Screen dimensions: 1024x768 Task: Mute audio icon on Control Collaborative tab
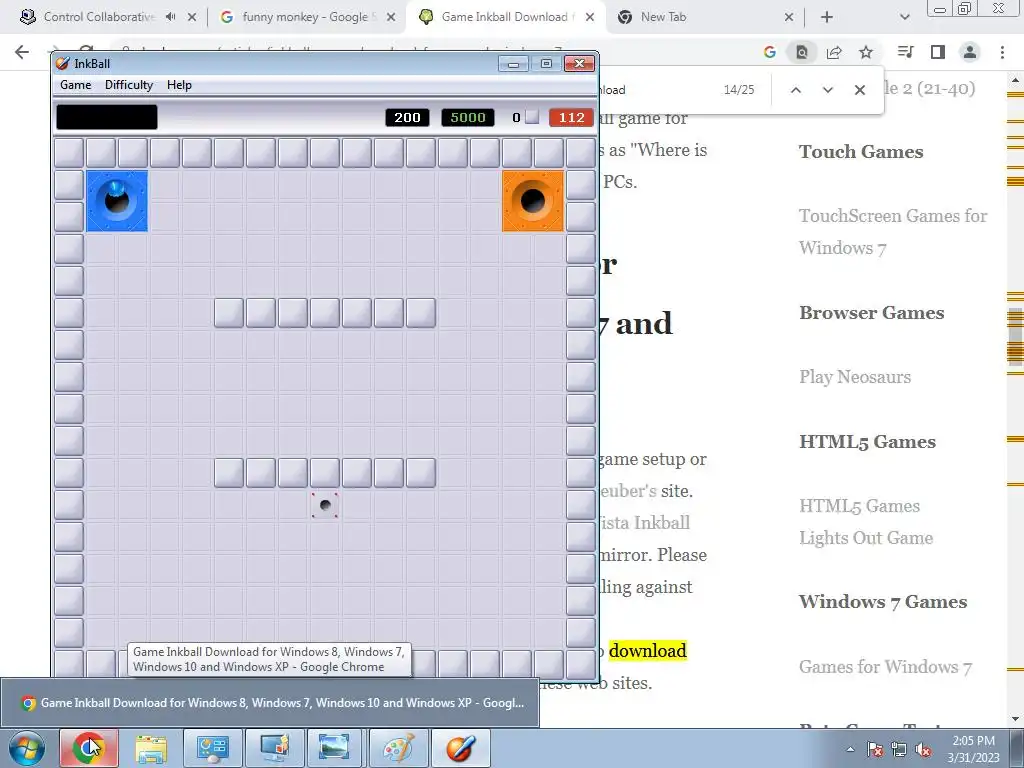coord(170,17)
